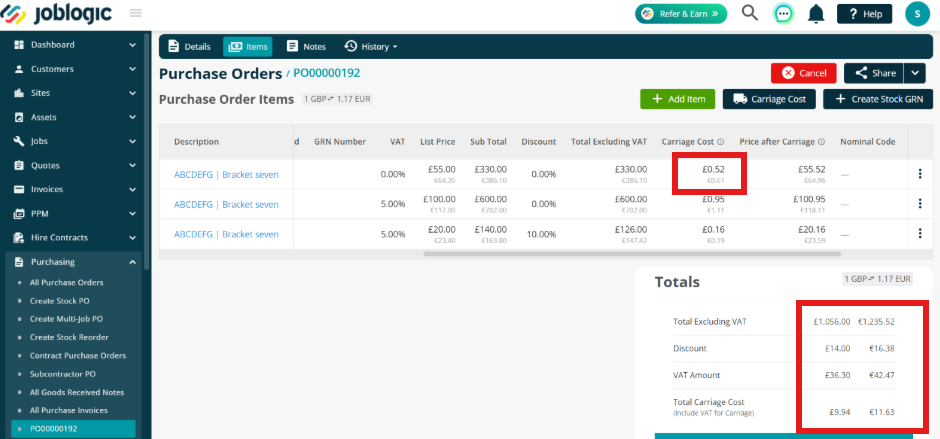Open the user avatar S
This screenshot has height=439, width=940.
point(917,13)
